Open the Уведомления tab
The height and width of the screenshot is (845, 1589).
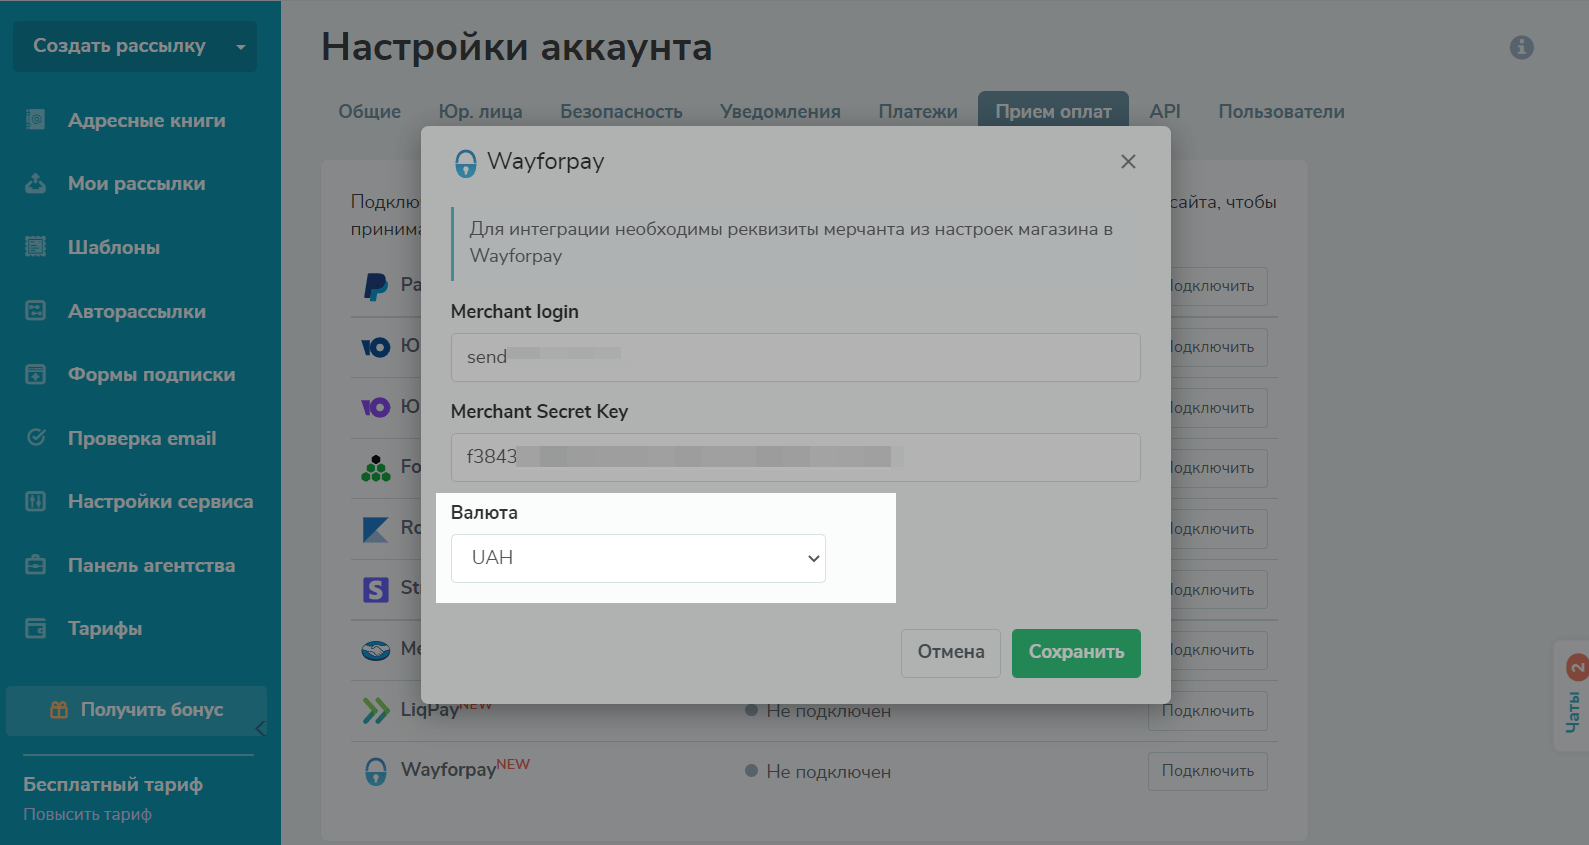(x=780, y=111)
